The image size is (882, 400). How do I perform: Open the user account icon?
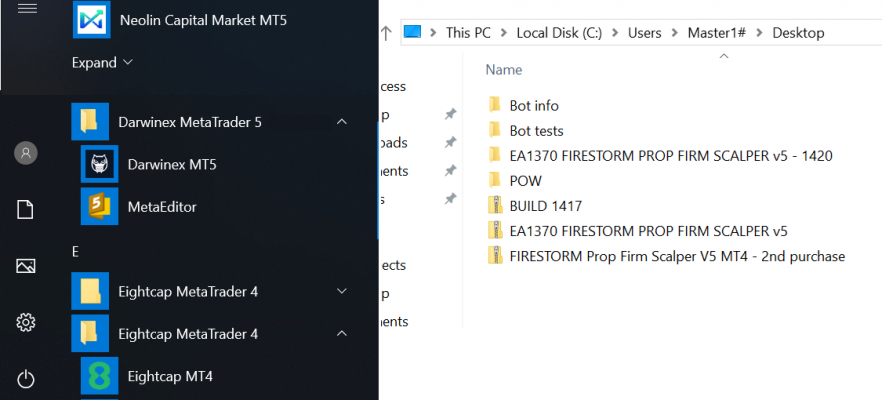point(26,153)
